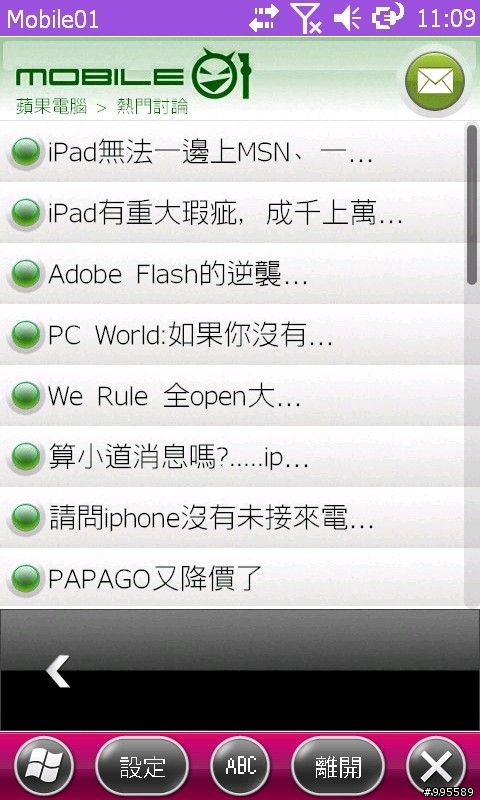Viewport: 480px width, 800px height.
Task: Open thread 請問iphone沒有未接來電
Action: pyautogui.click(x=233, y=518)
